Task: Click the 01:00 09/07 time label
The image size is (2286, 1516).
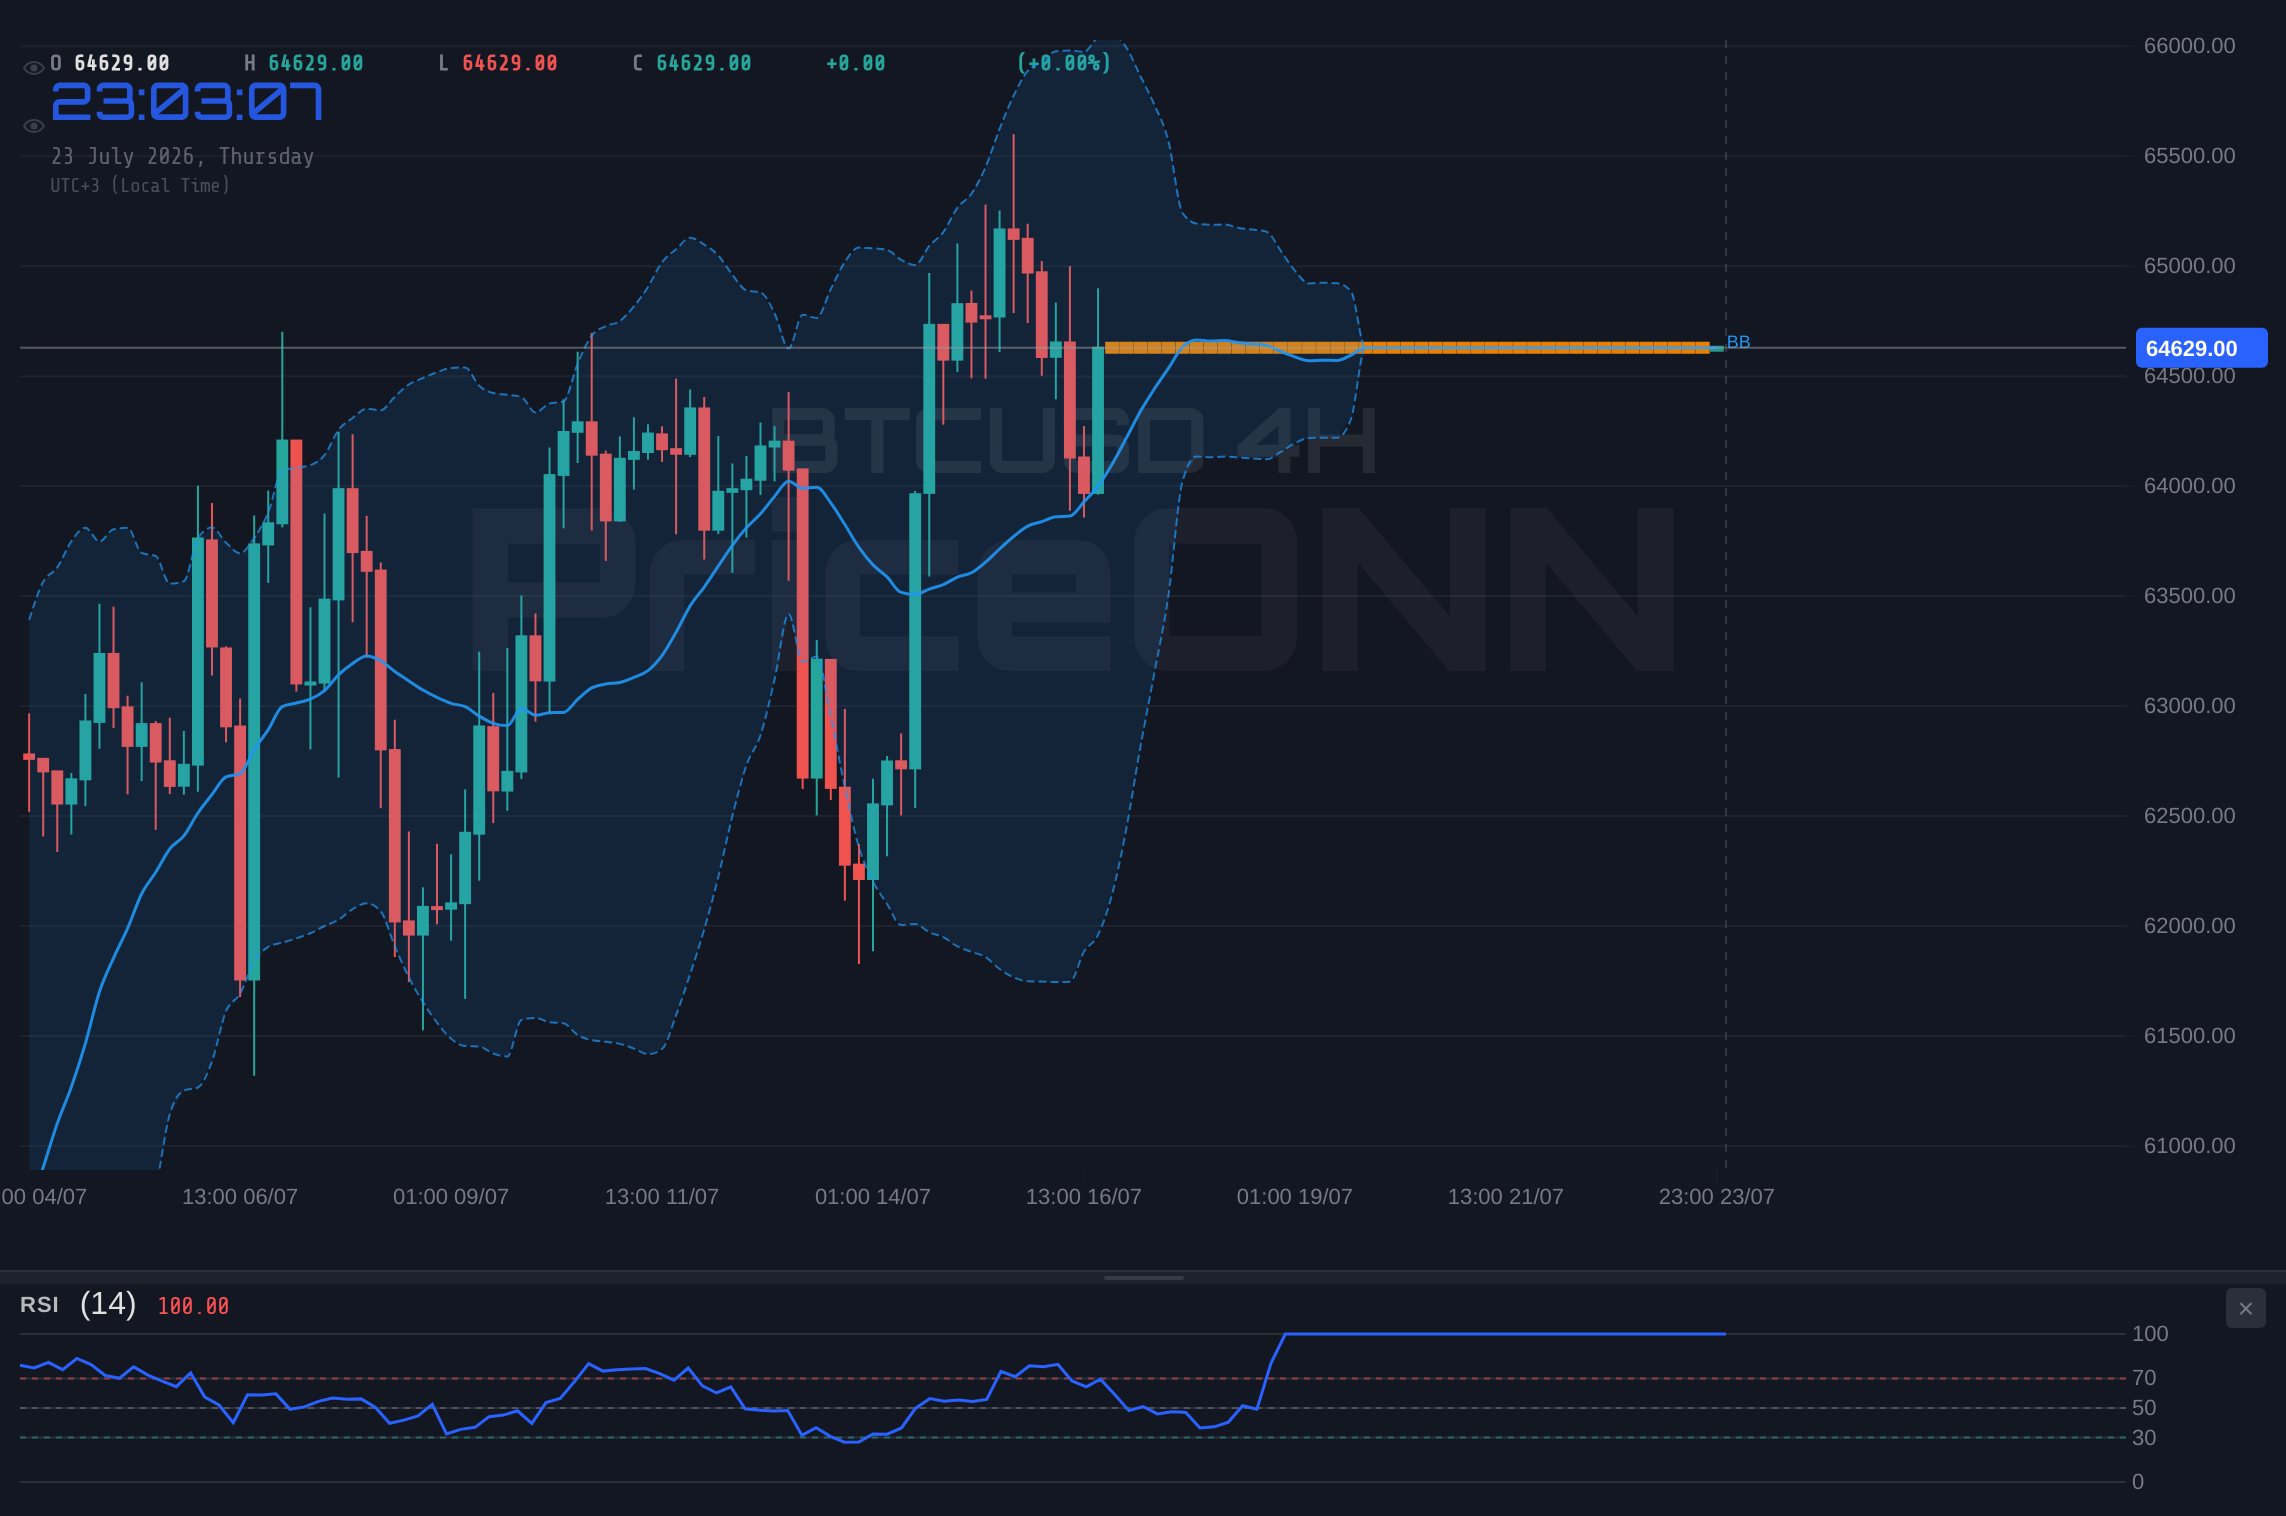Action: click(x=451, y=1197)
